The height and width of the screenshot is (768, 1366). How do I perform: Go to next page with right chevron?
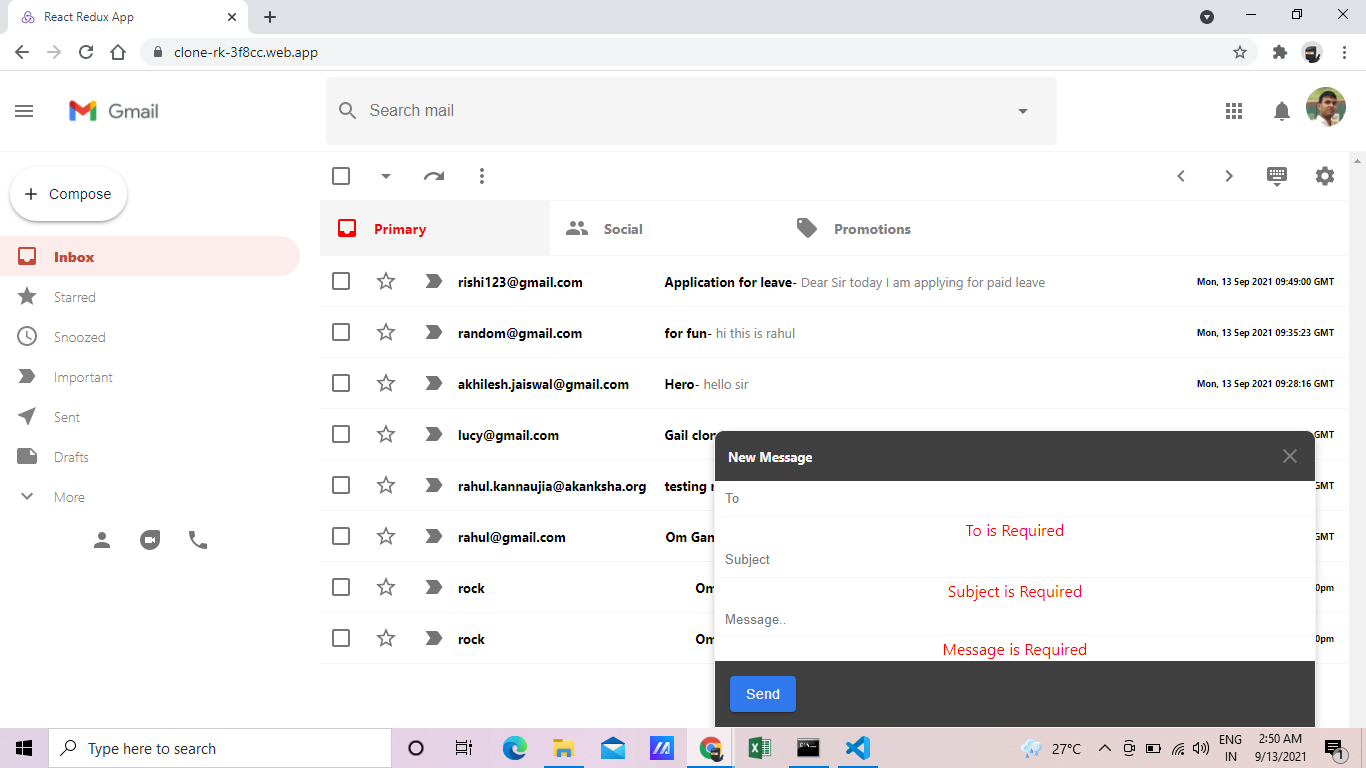tap(1229, 176)
